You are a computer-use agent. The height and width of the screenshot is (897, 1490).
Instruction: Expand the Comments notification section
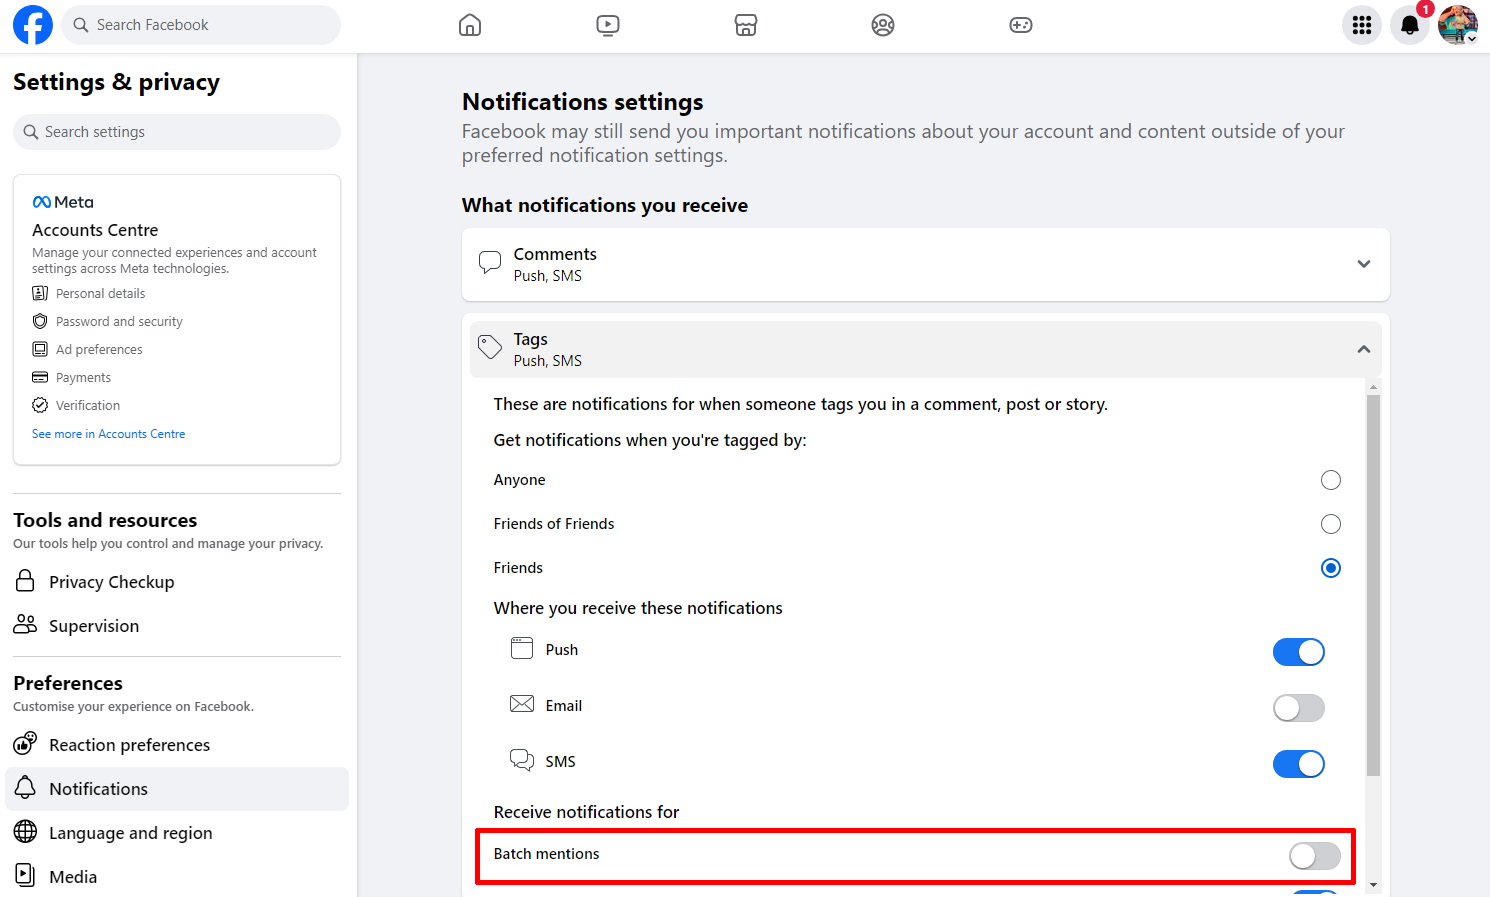[1363, 264]
